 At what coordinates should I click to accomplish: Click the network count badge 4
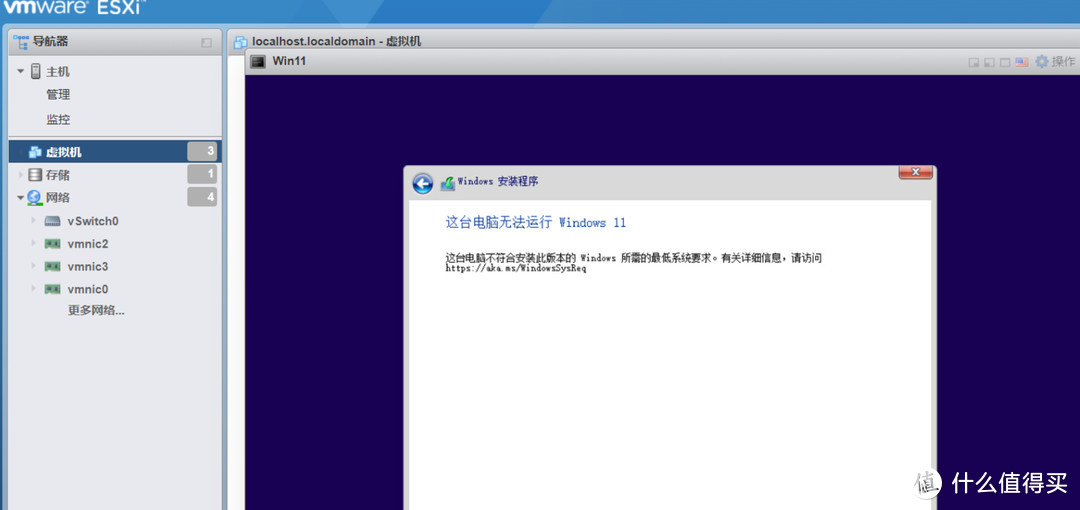202,198
